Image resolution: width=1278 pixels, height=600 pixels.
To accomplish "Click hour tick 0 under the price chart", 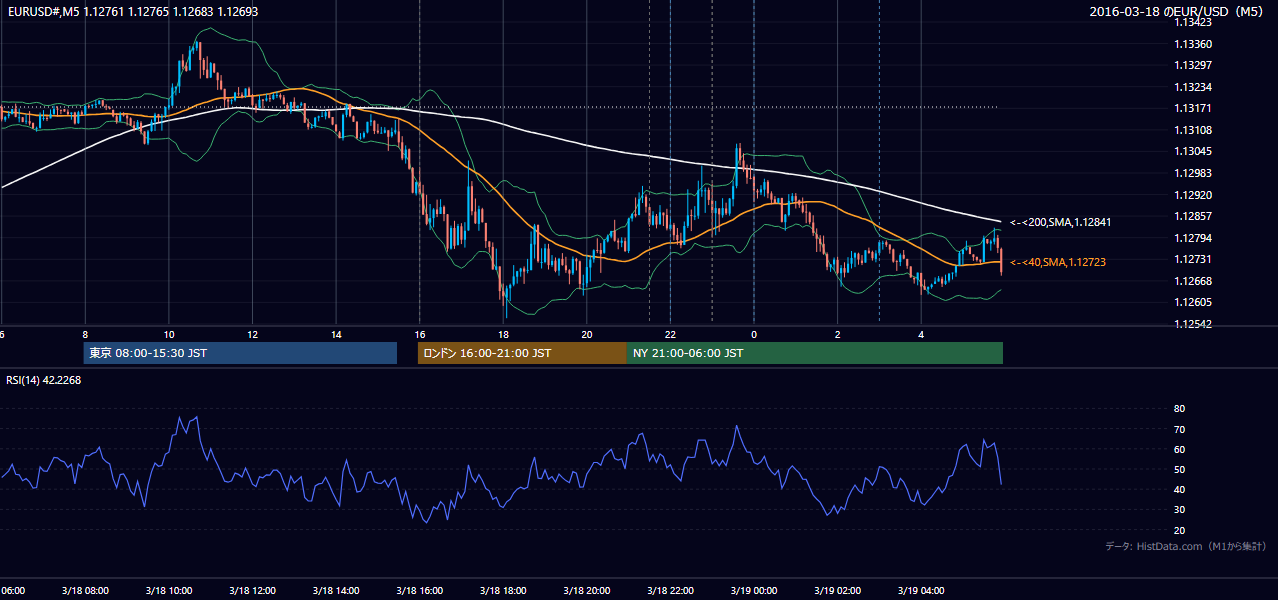I will 754,335.
